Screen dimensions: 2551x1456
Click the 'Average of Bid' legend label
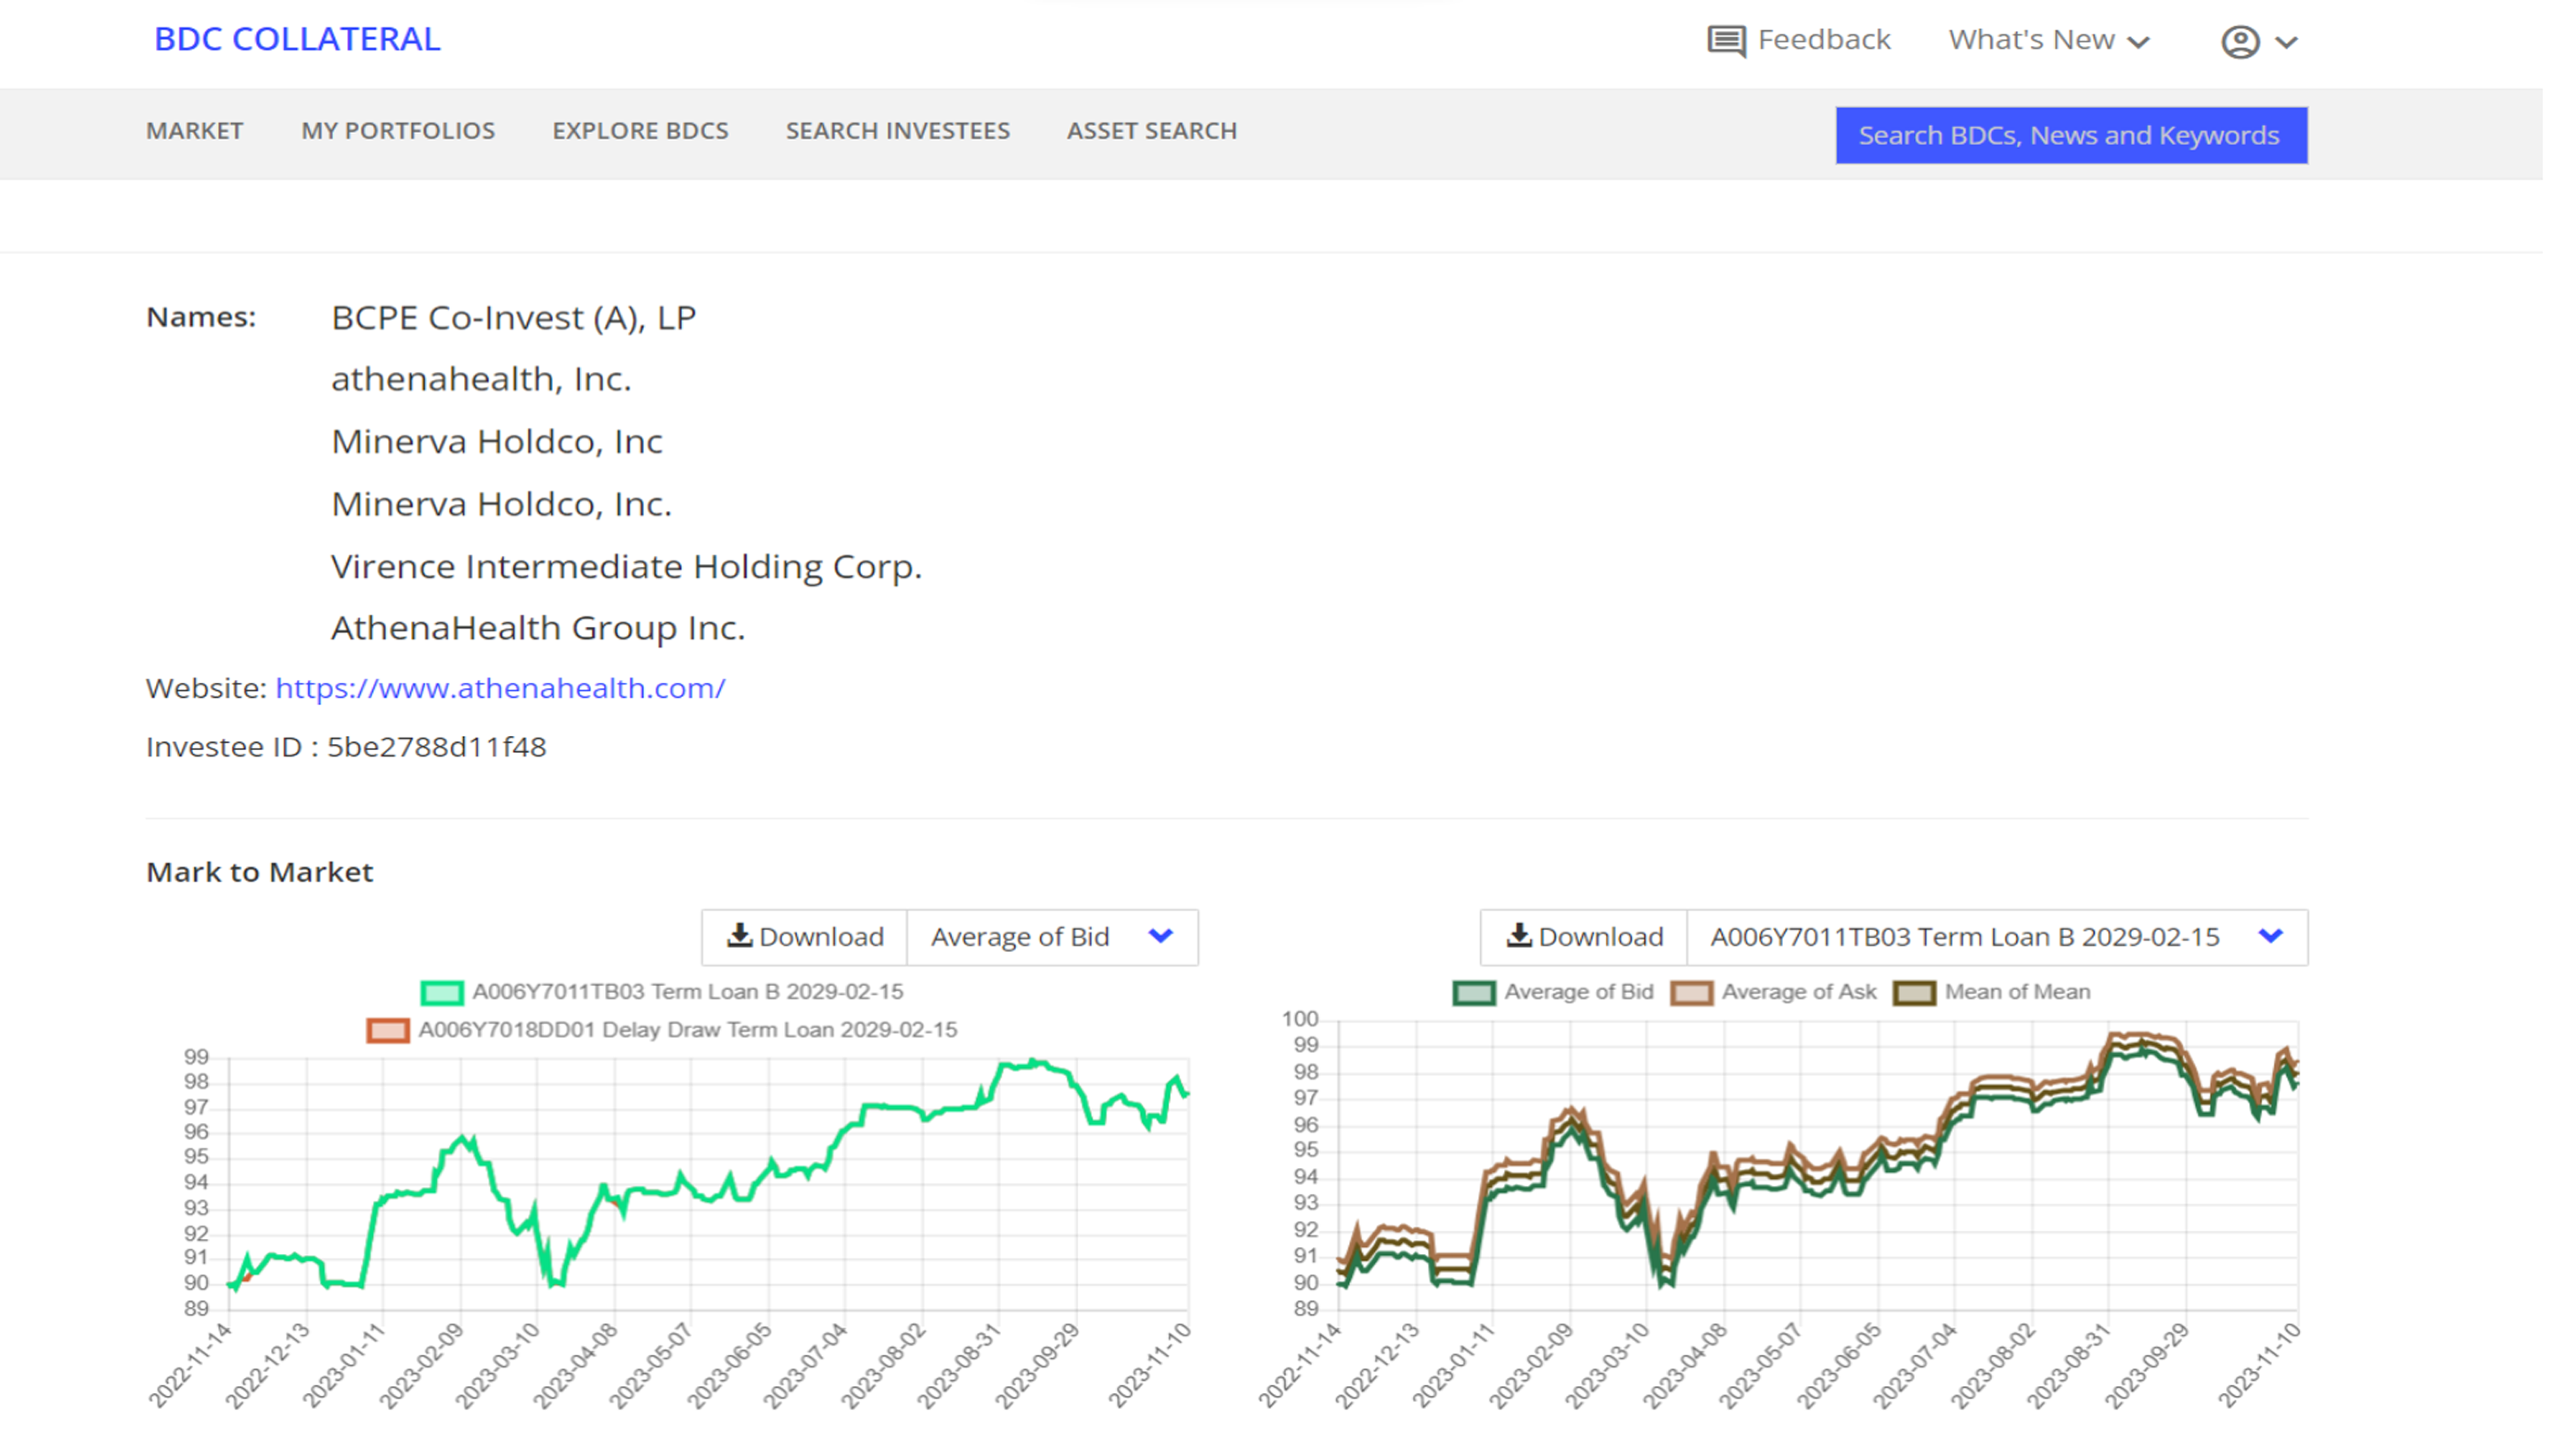(x=1578, y=992)
